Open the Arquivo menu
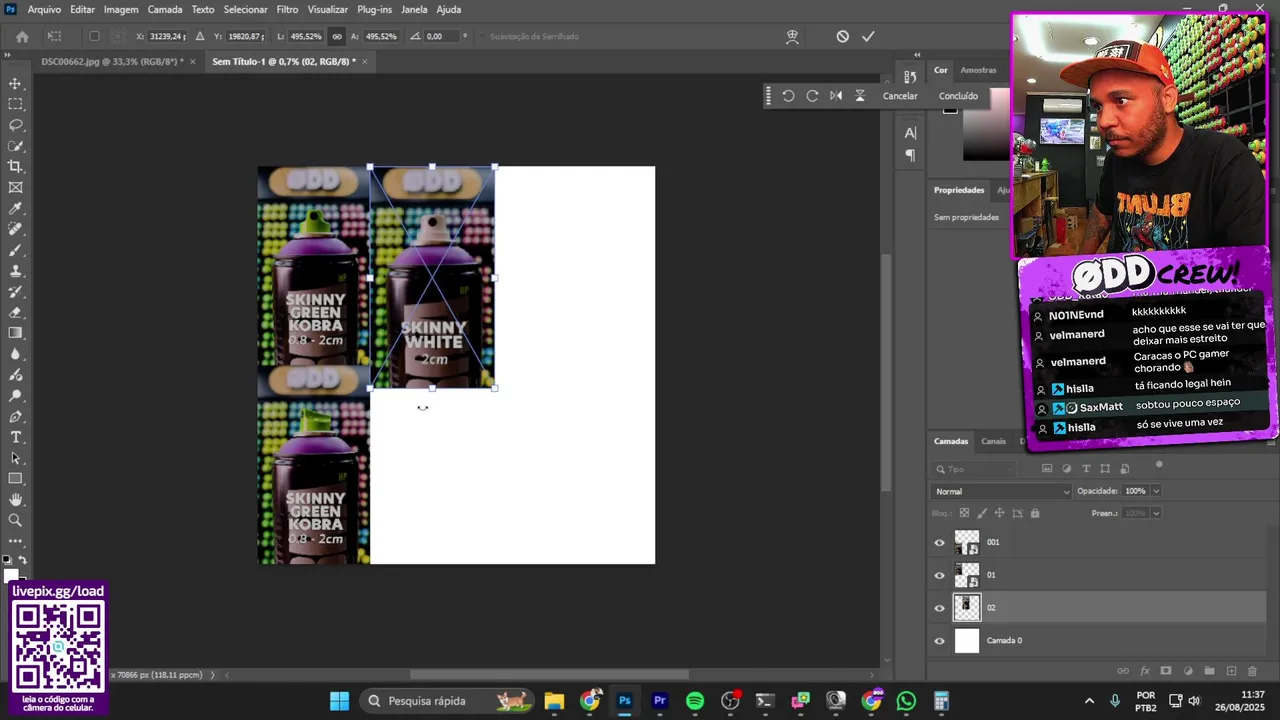The height and width of the screenshot is (720, 1280). tap(44, 9)
